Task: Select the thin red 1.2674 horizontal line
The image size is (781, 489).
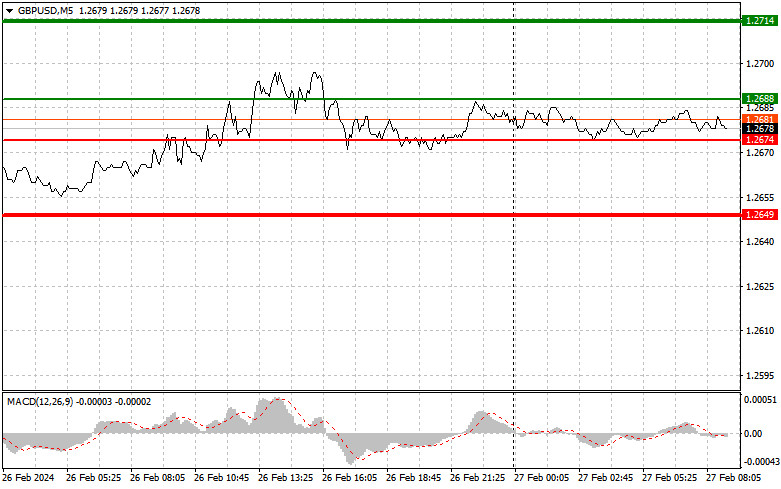Action: 372,140
